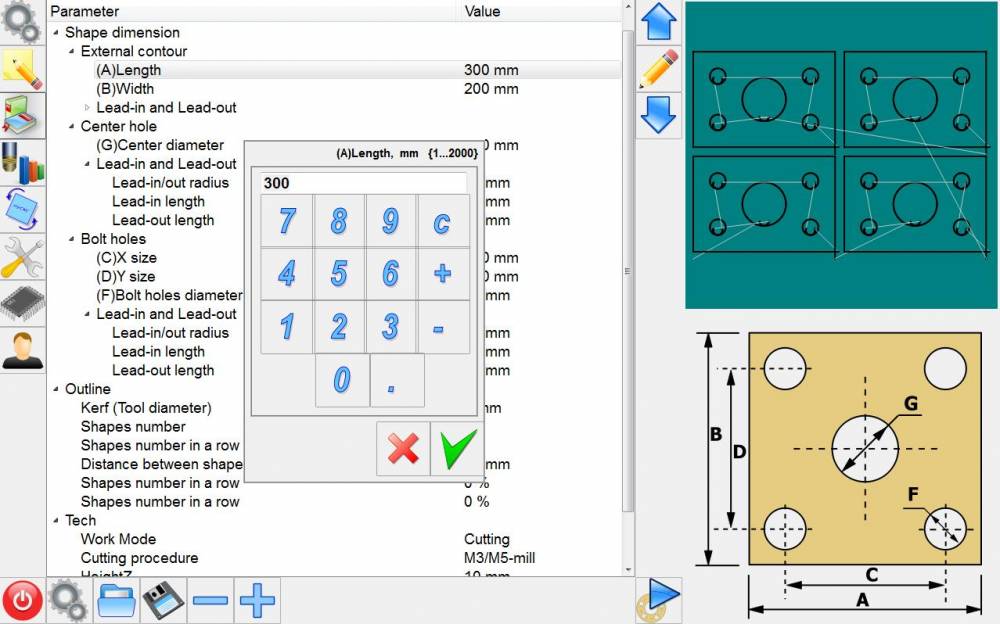Click the length value input field showing 300

(362, 184)
